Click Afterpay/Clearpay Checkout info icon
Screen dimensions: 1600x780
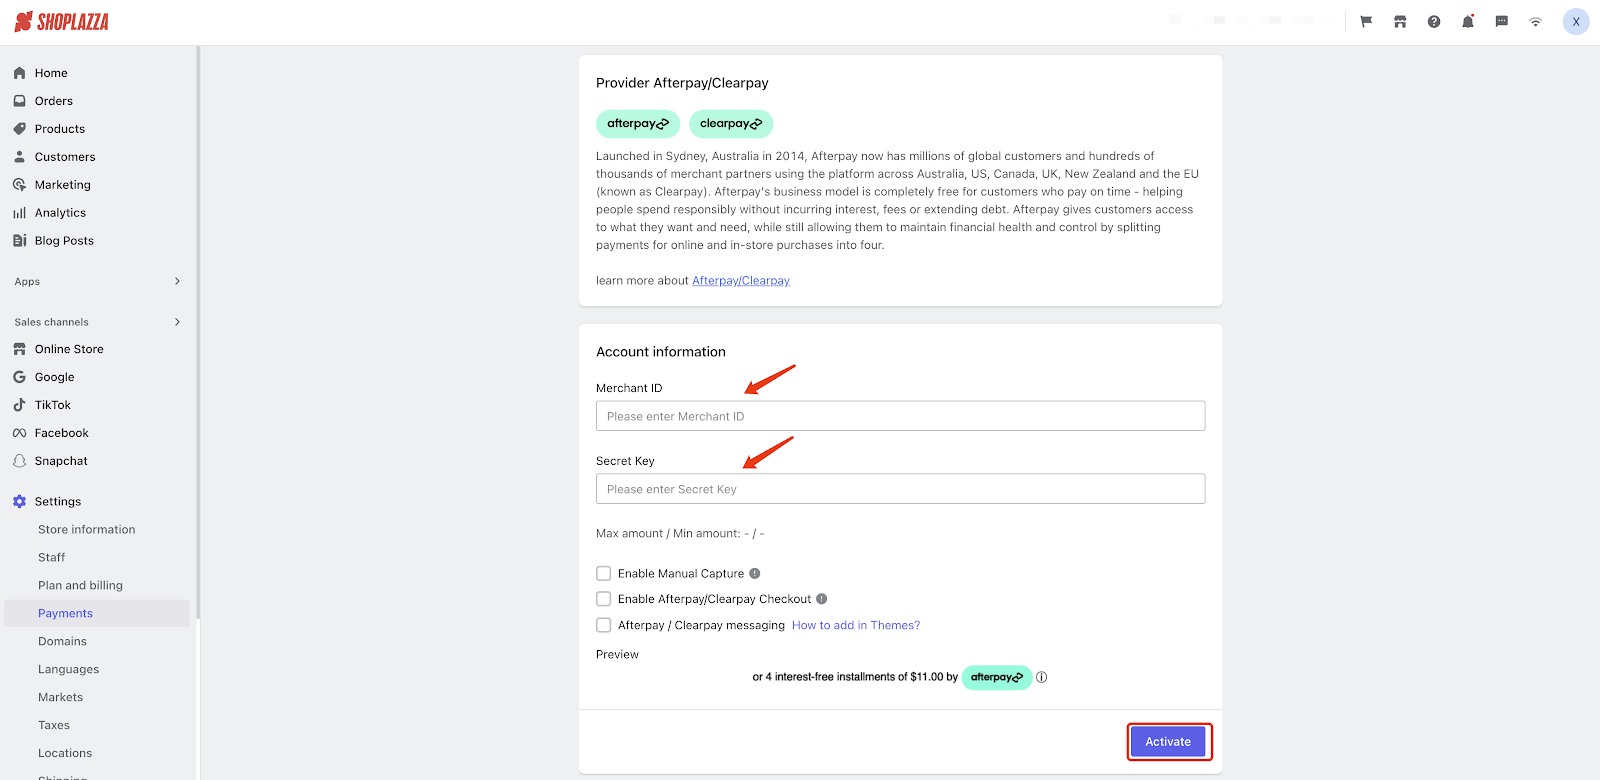822,600
